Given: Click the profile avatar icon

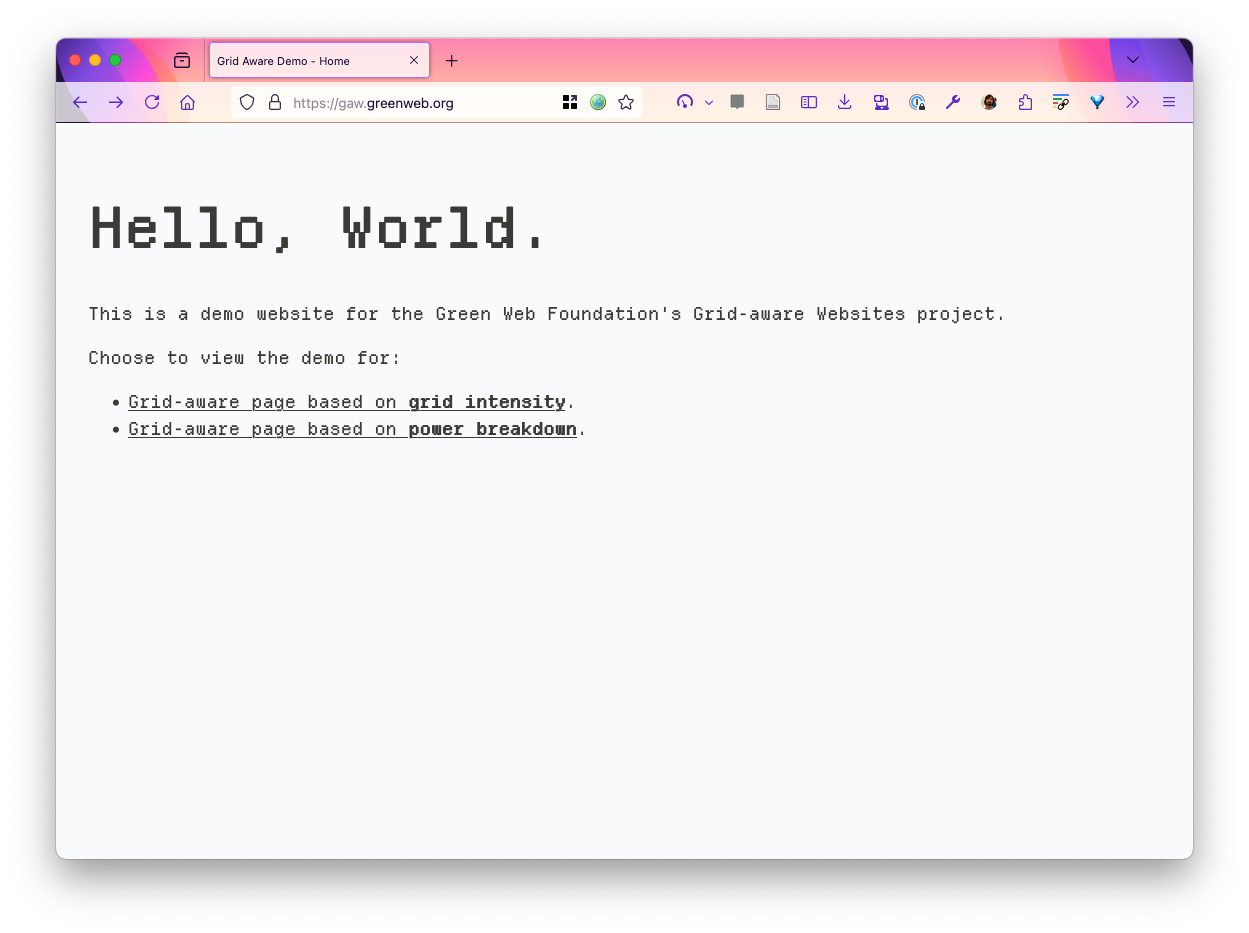Looking at the screenshot, I should coord(989,102).
